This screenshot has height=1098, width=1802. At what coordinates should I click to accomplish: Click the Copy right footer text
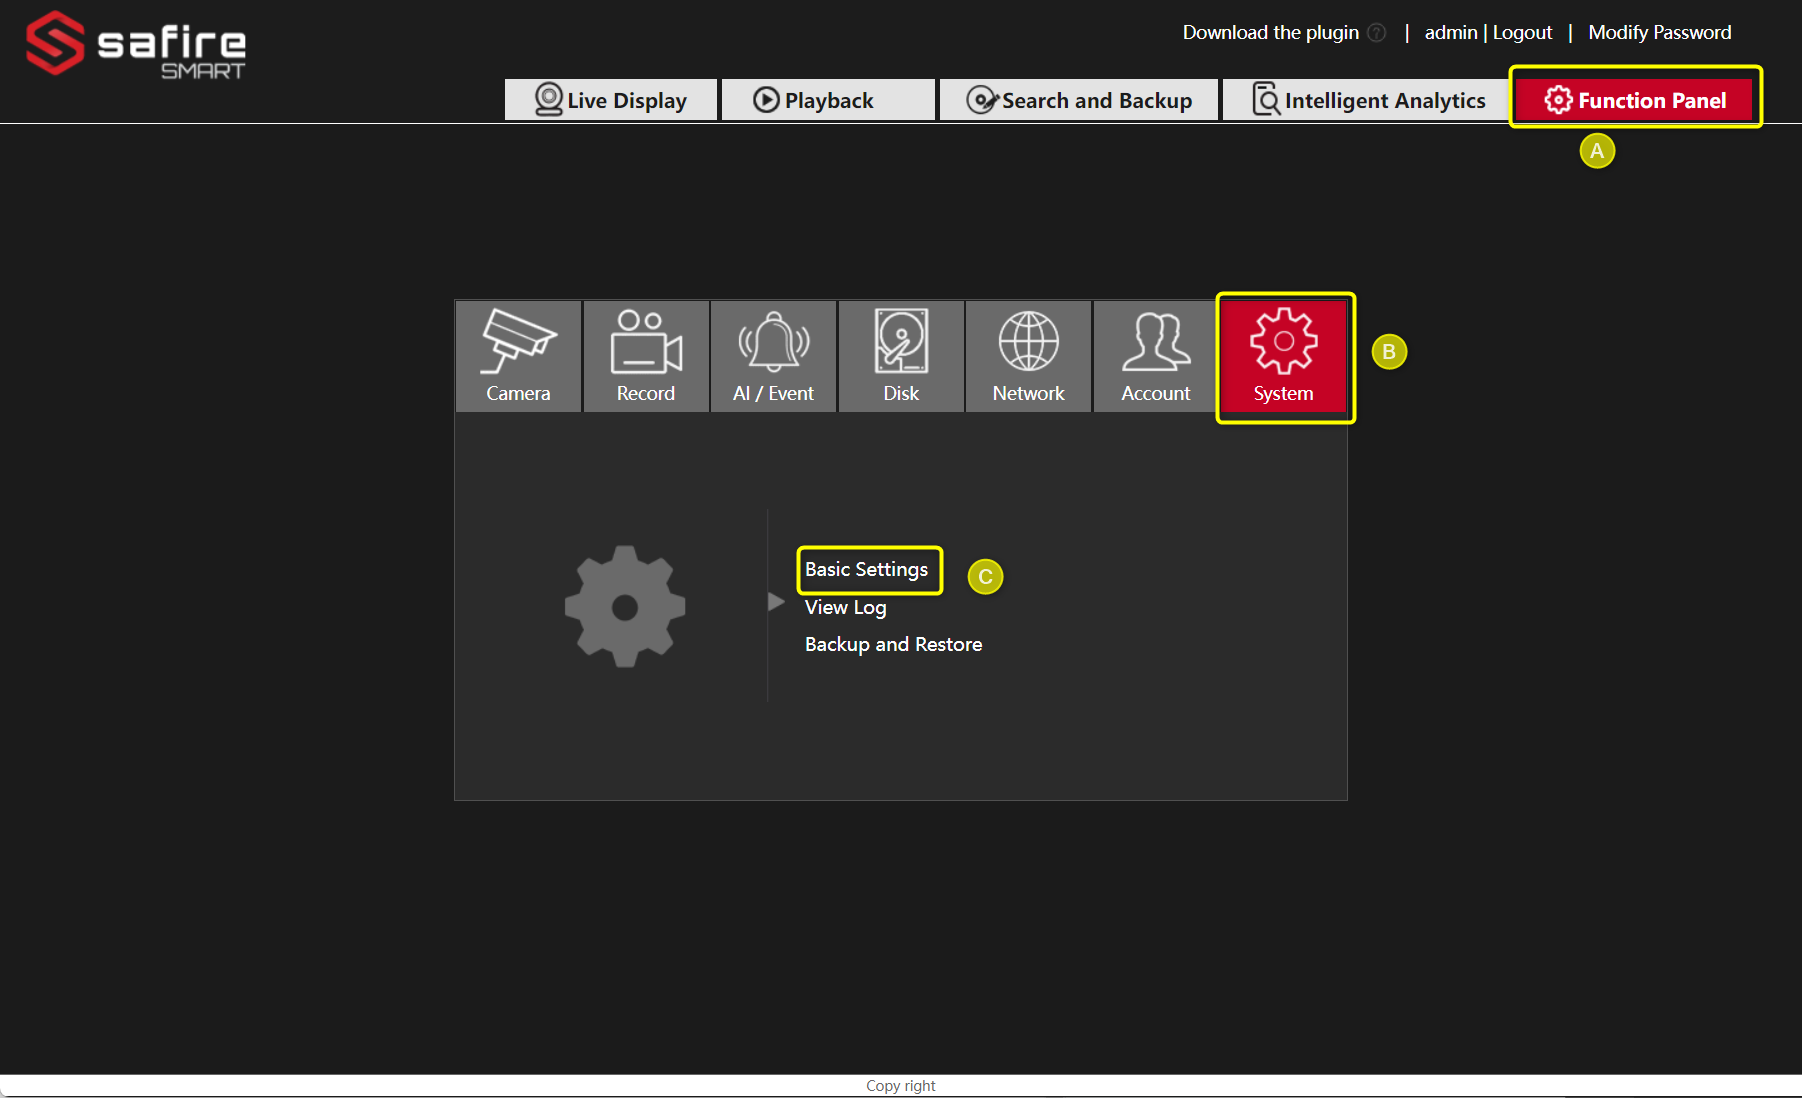pos(900,1086)
